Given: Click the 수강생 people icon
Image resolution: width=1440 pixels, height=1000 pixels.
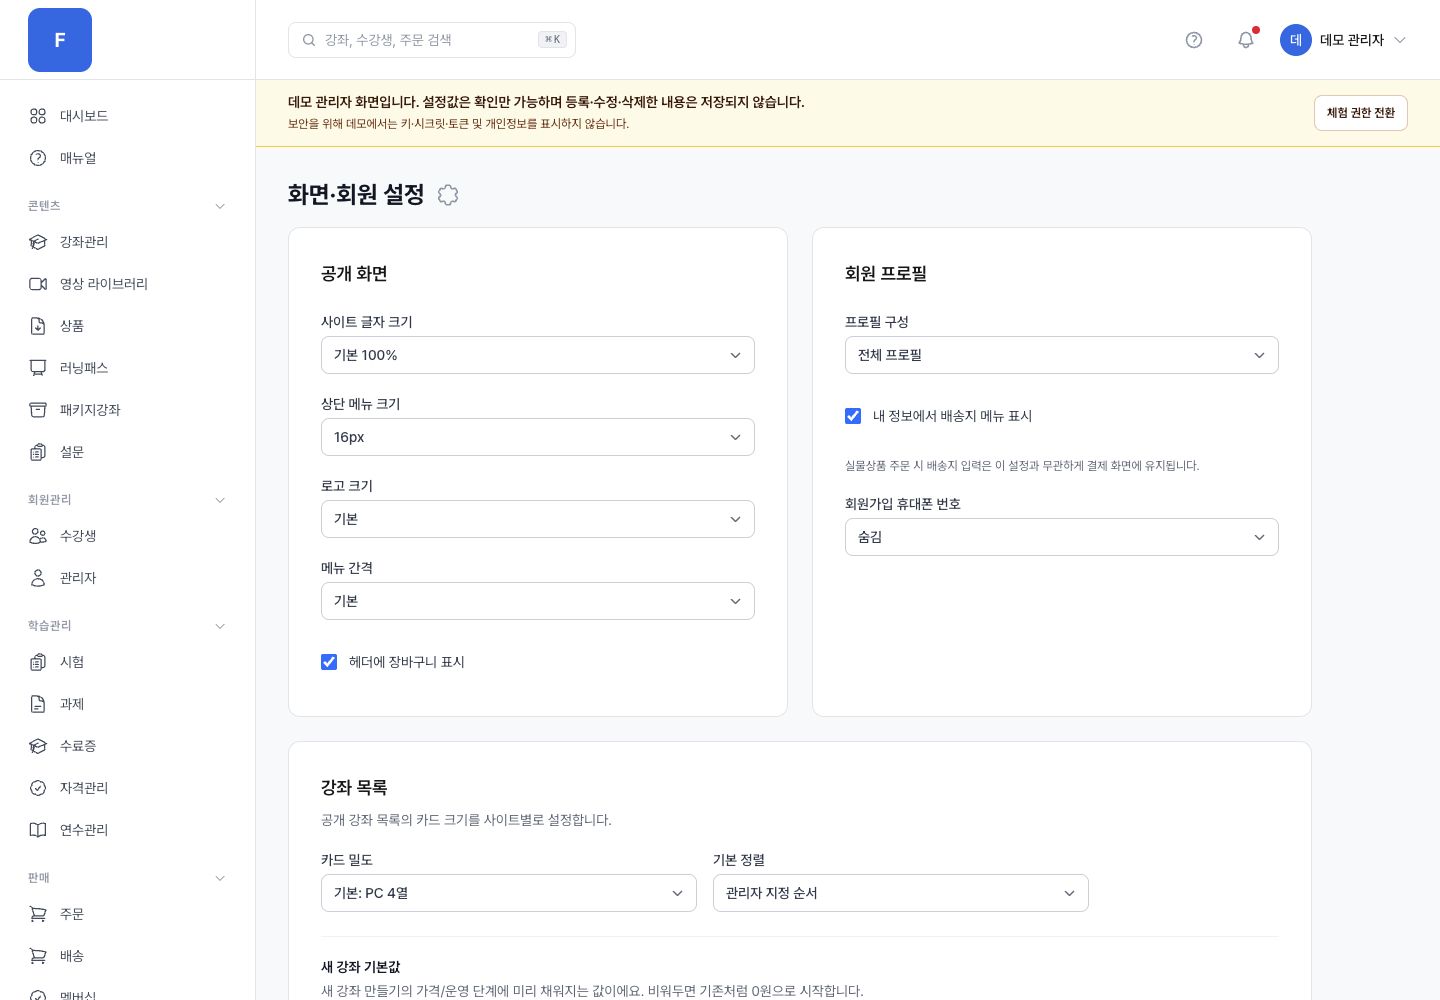Looking at the screenshot, I should 38,536.
